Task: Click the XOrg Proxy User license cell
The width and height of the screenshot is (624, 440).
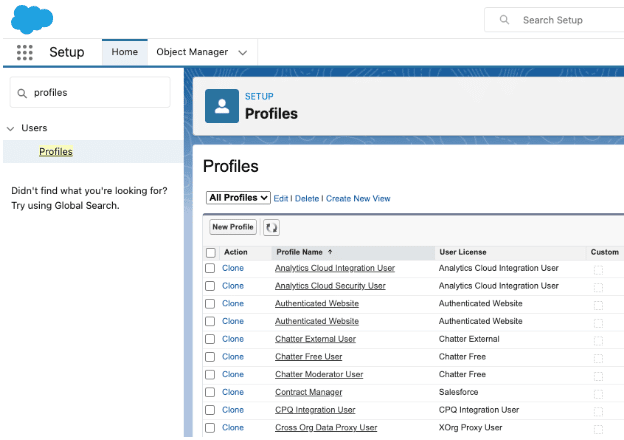Action: (470, 428)
